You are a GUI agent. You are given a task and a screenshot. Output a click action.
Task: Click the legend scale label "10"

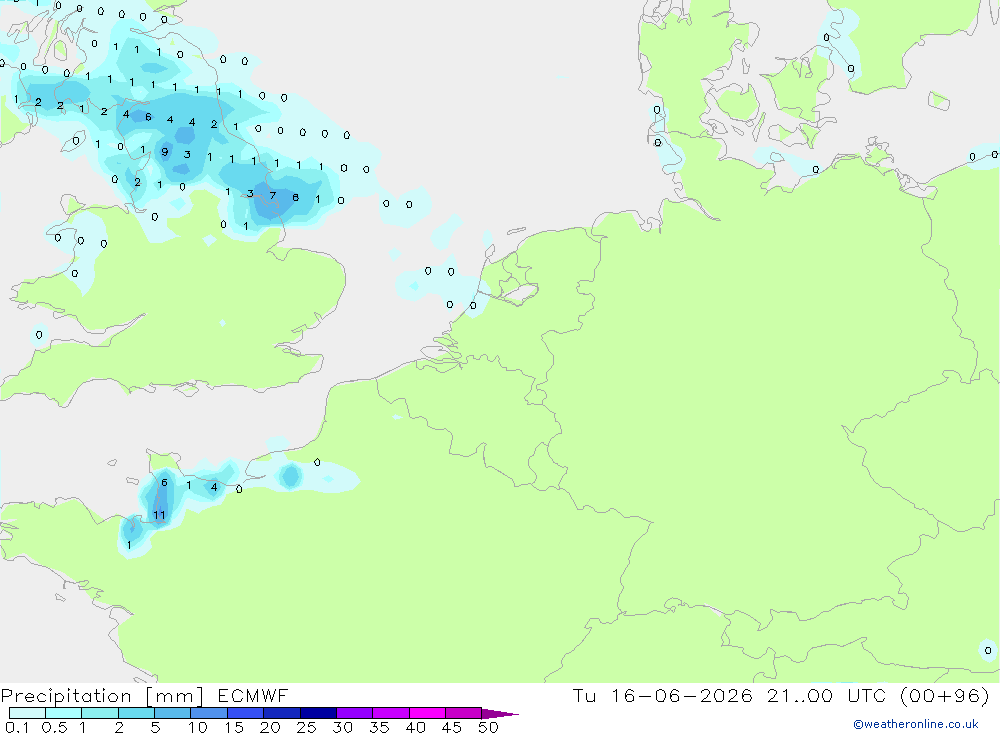pos(198,727)
